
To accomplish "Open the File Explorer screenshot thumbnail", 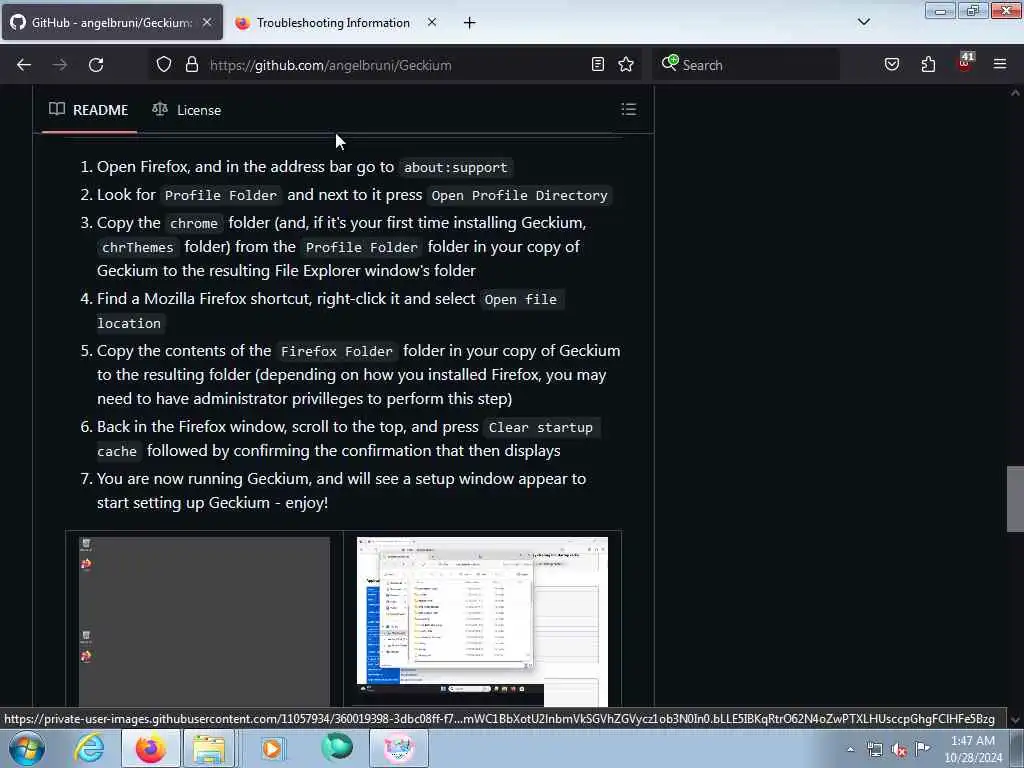I will [482, 621].
